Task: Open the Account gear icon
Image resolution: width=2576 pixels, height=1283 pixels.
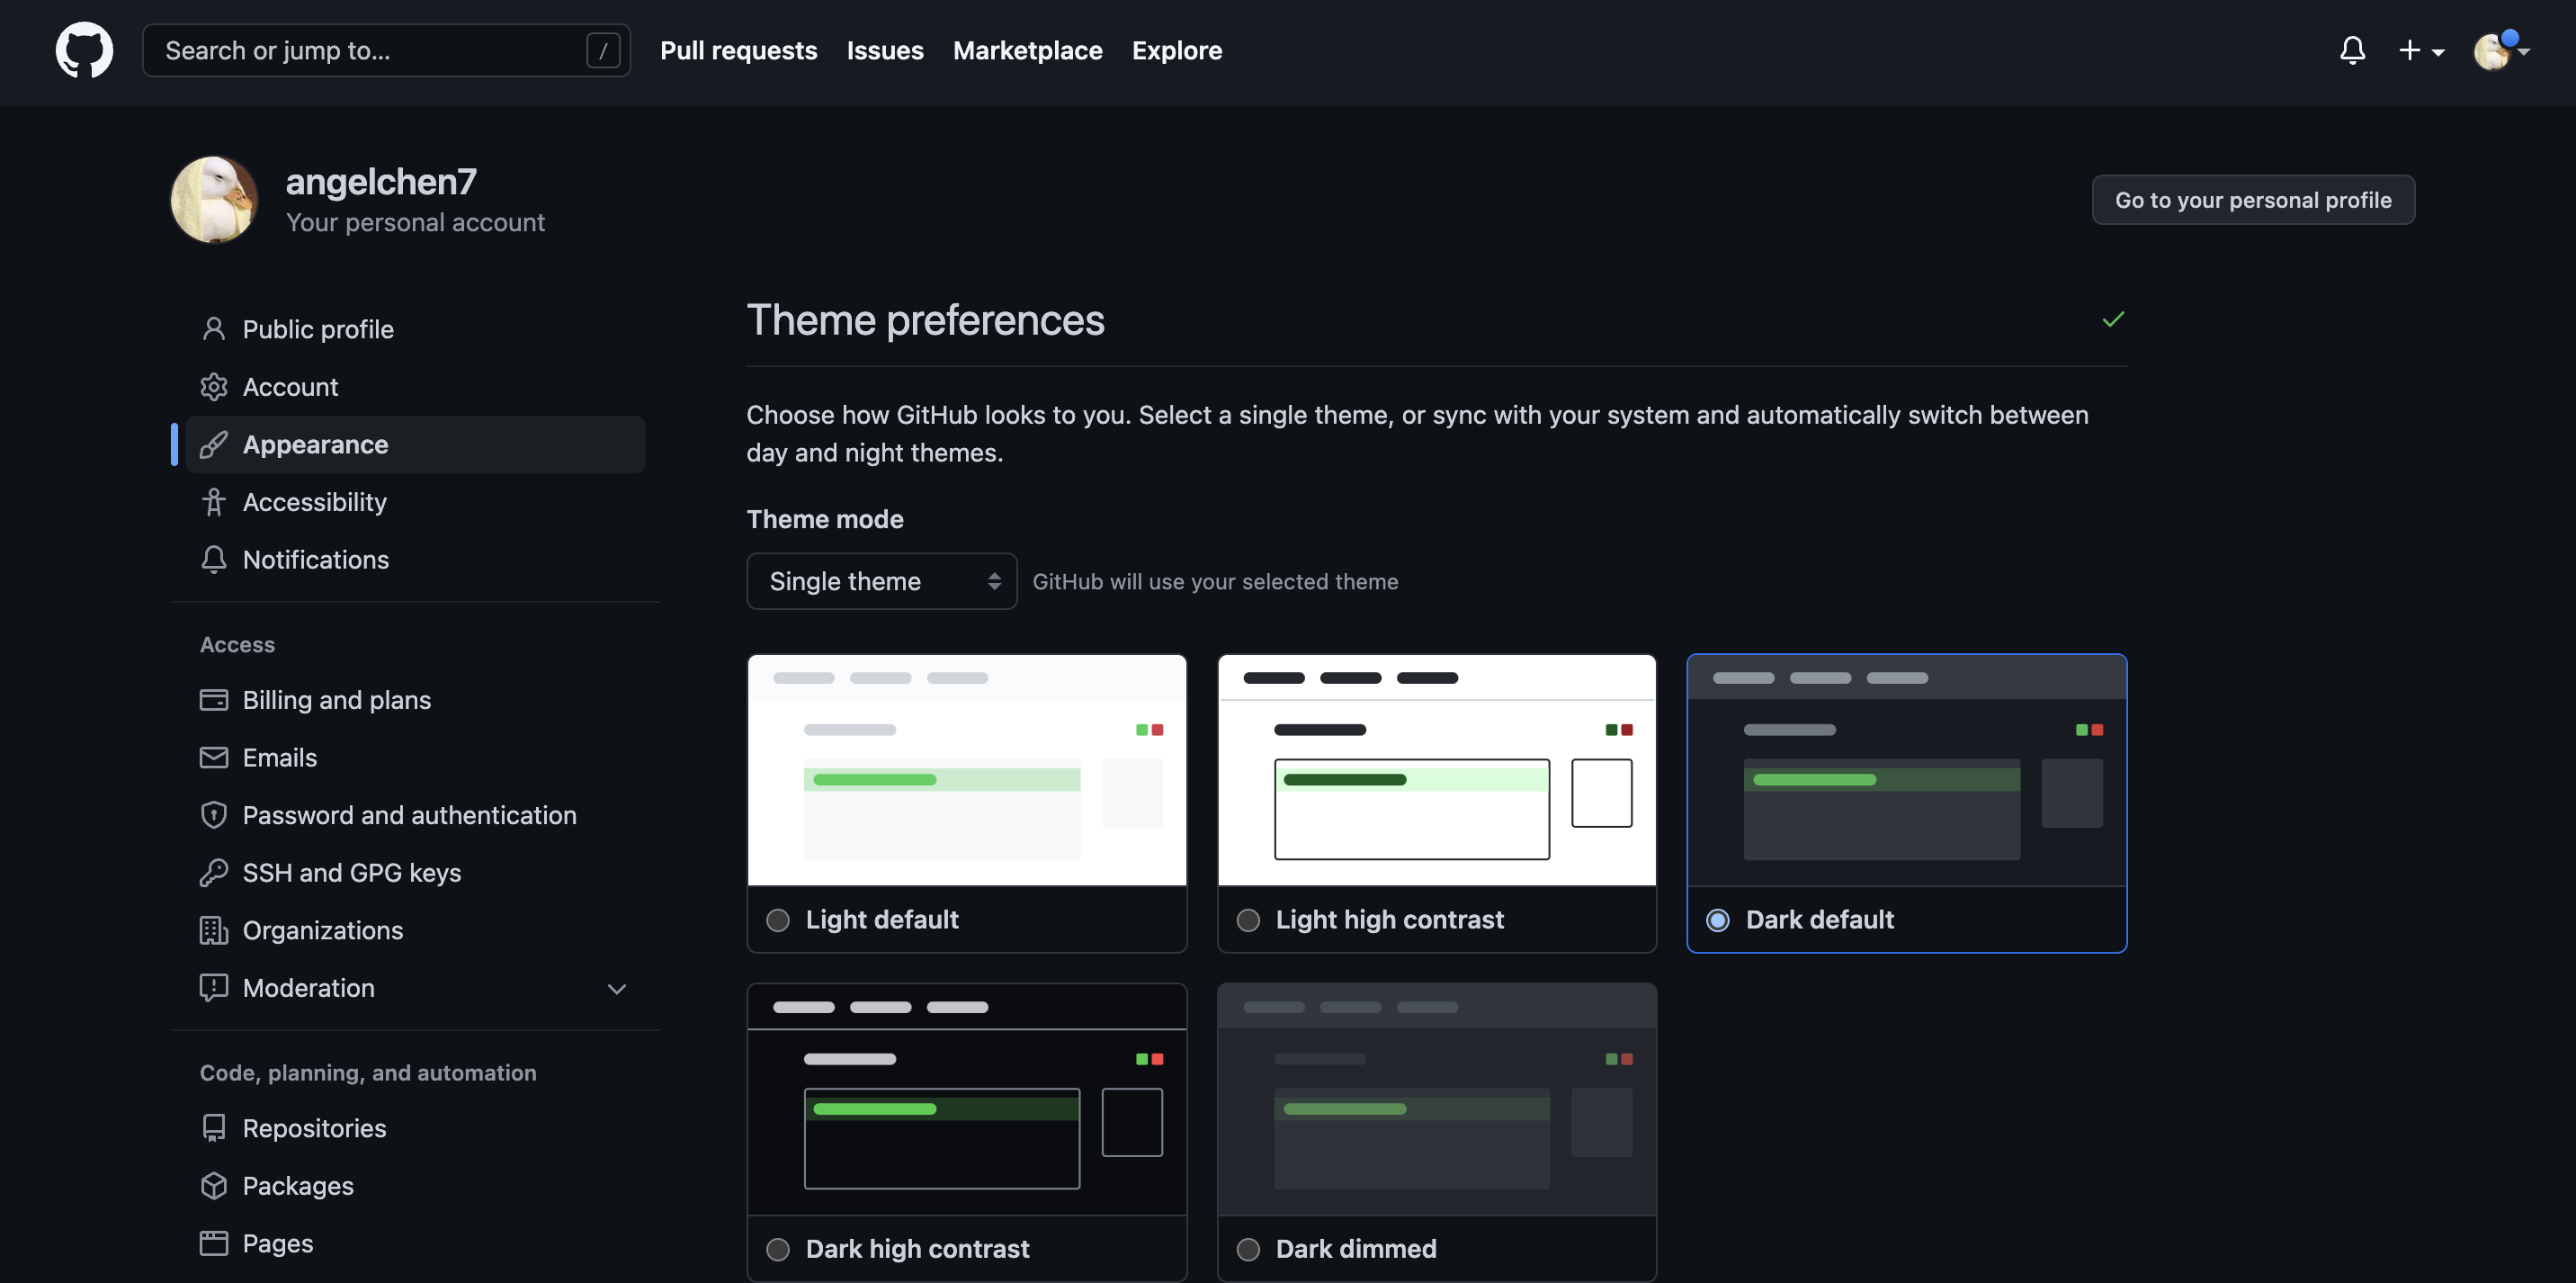Action: (214, 387)
